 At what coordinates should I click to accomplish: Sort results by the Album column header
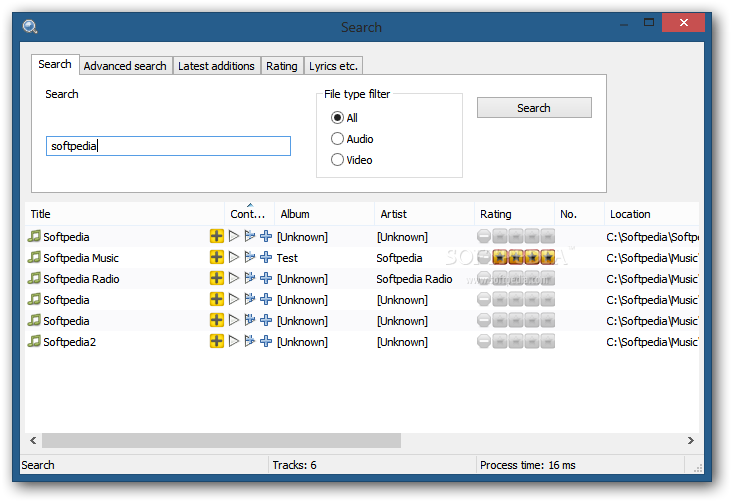[x=324, y=214]
